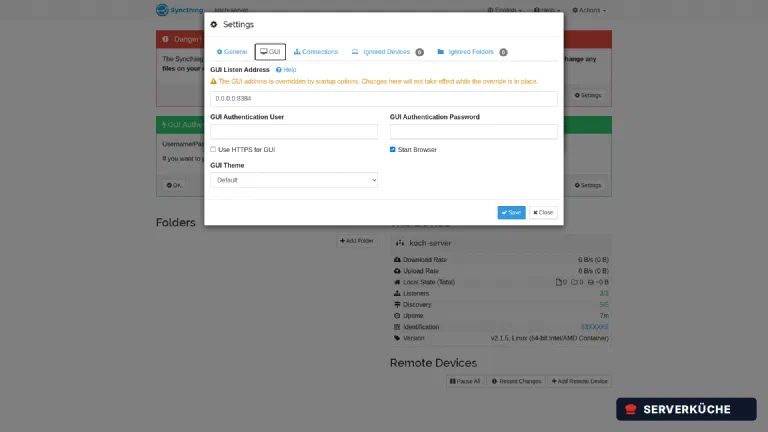Click the koch-server device icon
768x432 pixels.
(400, 243)
